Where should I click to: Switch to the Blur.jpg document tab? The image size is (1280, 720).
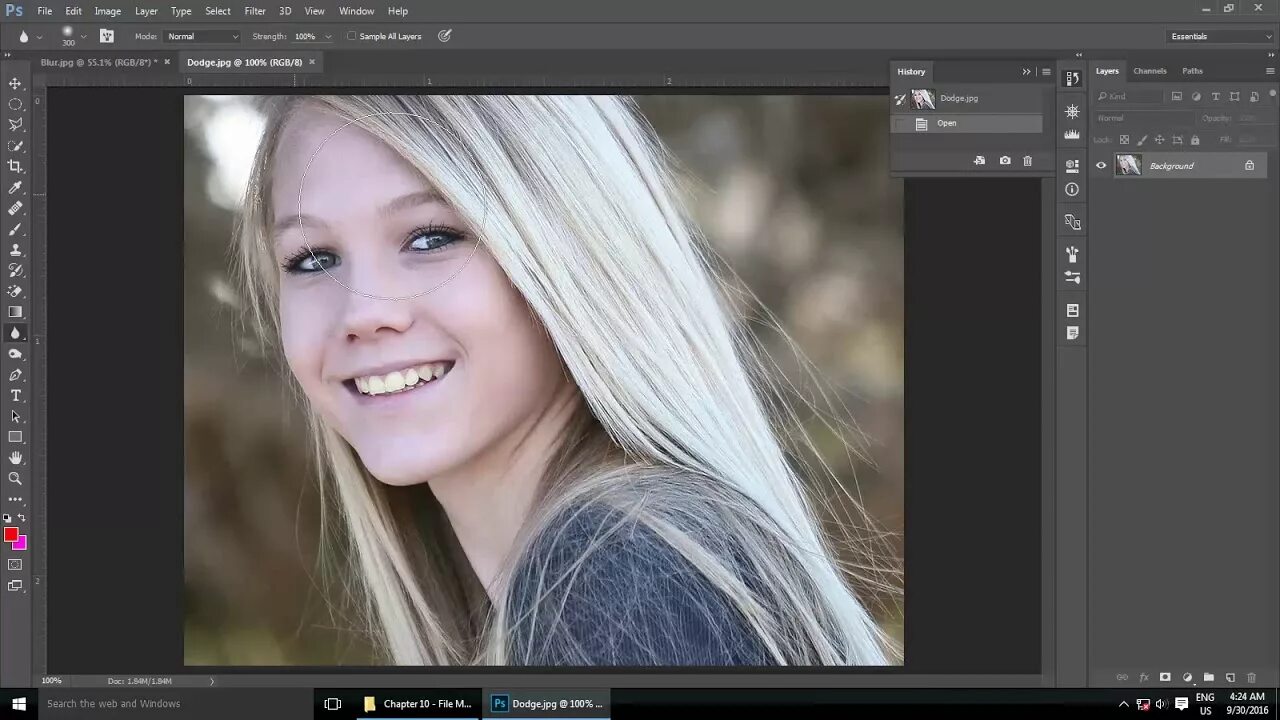click(98, 62)
